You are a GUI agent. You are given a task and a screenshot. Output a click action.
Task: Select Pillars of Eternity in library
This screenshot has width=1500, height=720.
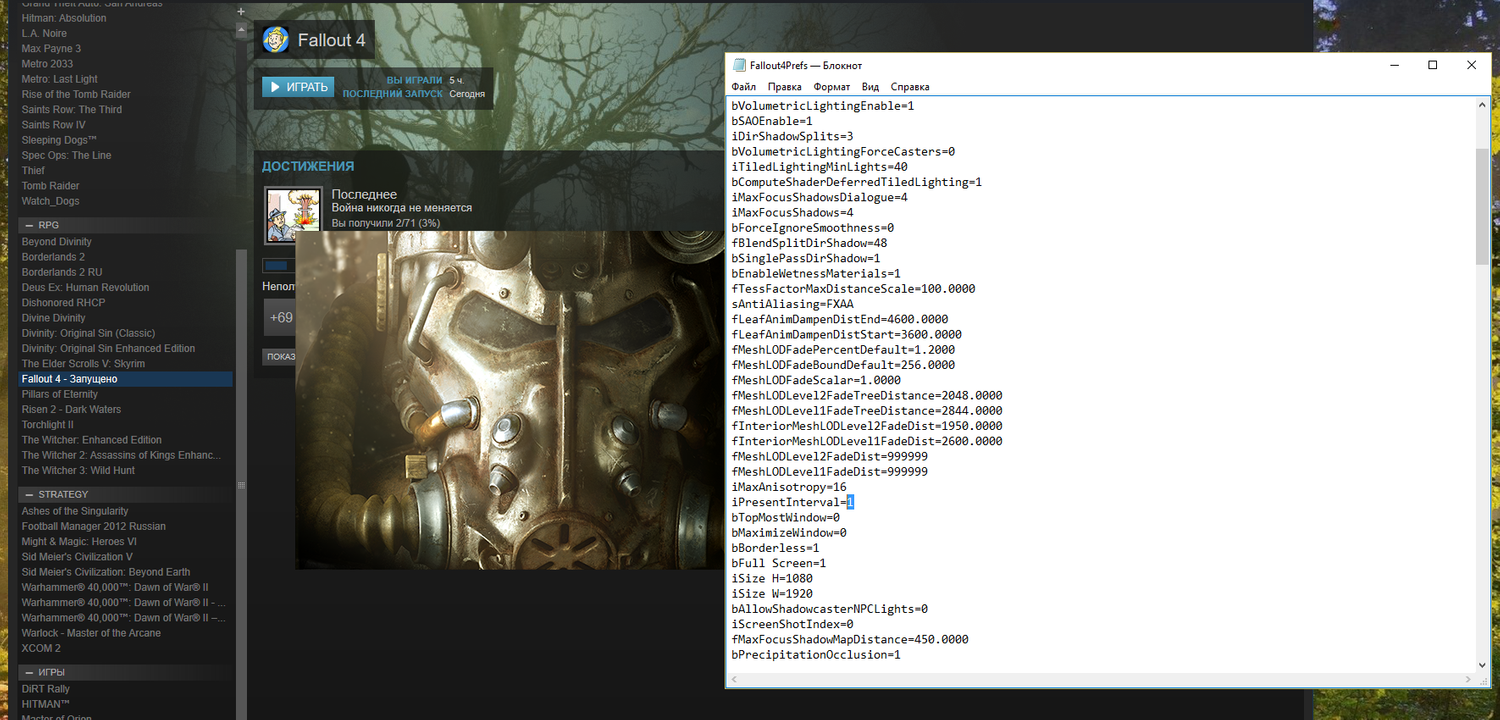click(60, 394)
